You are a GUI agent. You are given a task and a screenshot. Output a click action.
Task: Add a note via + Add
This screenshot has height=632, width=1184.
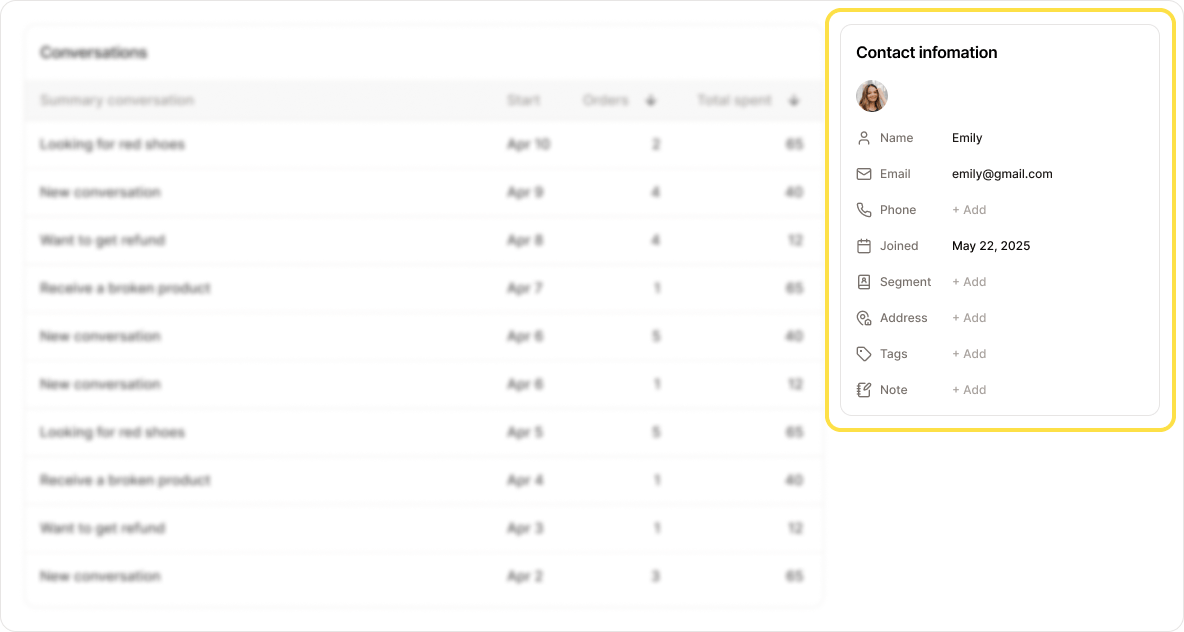coord(968,390)
